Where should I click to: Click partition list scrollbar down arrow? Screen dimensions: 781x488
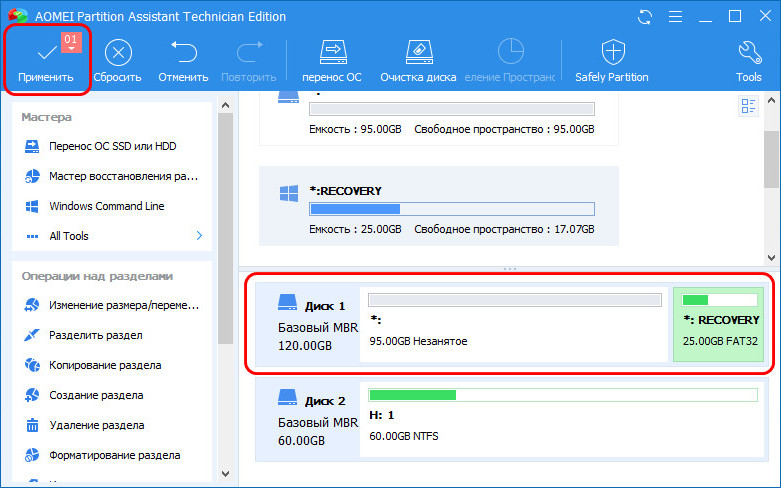(x=772, y=257)
